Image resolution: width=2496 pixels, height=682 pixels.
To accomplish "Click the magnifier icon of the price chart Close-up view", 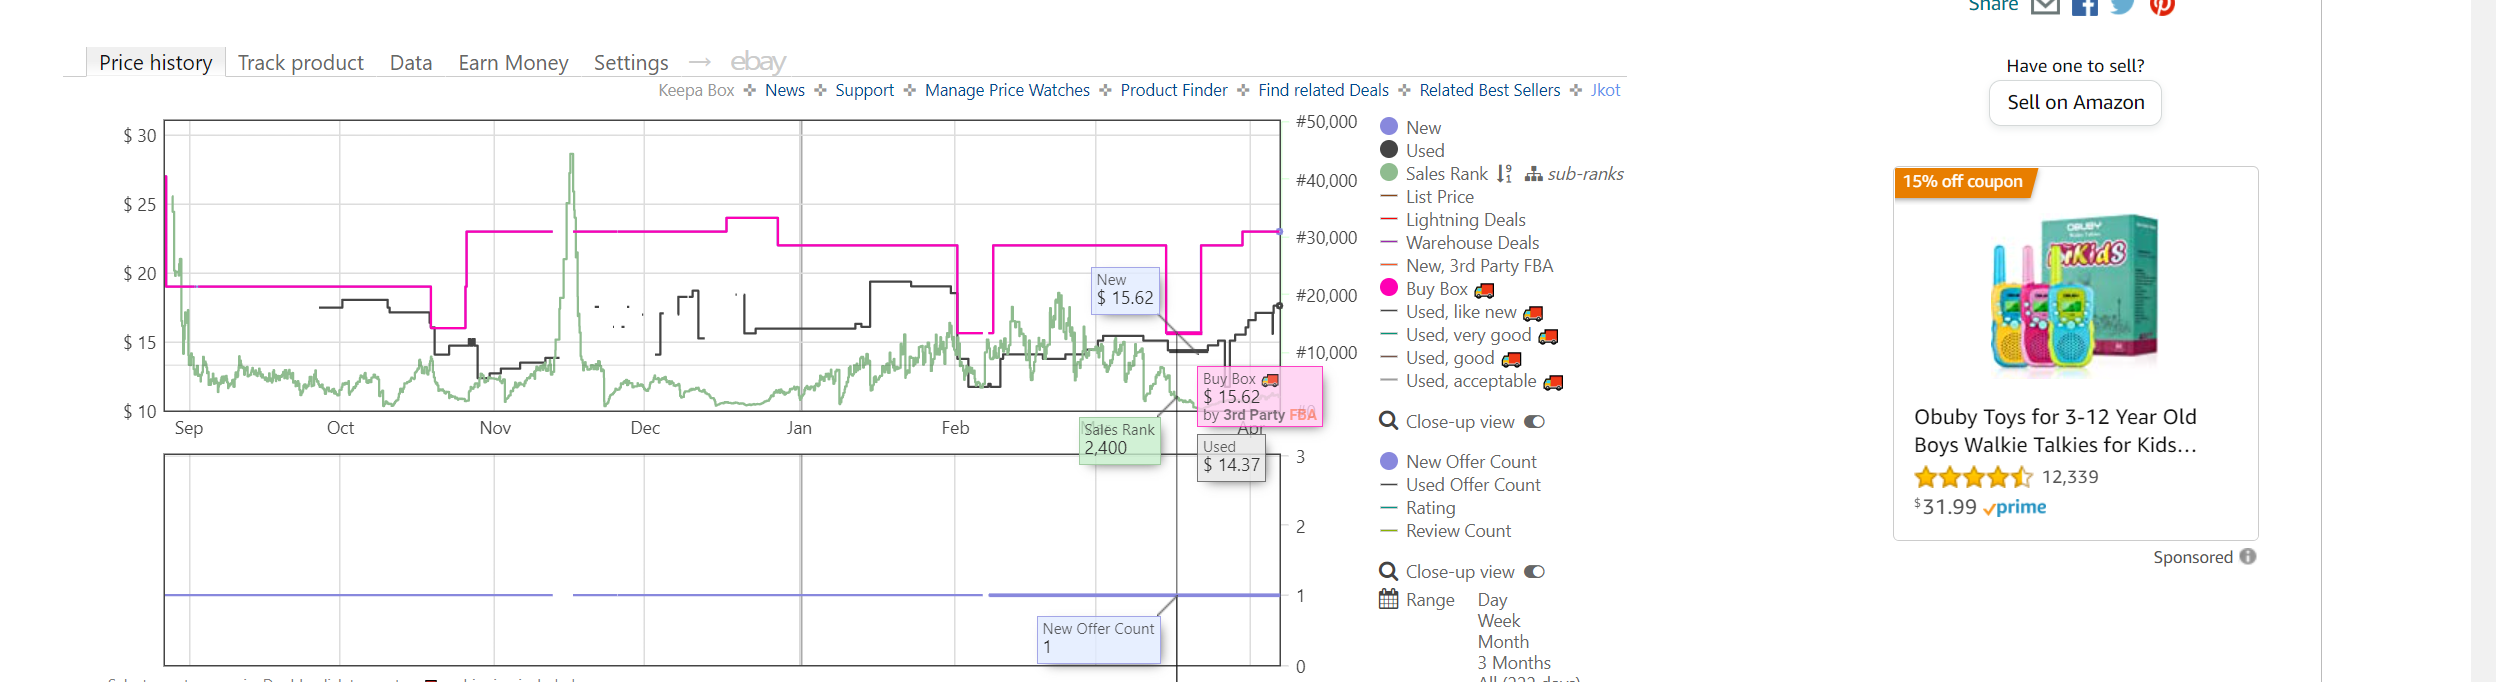I will pos(1388,422).
